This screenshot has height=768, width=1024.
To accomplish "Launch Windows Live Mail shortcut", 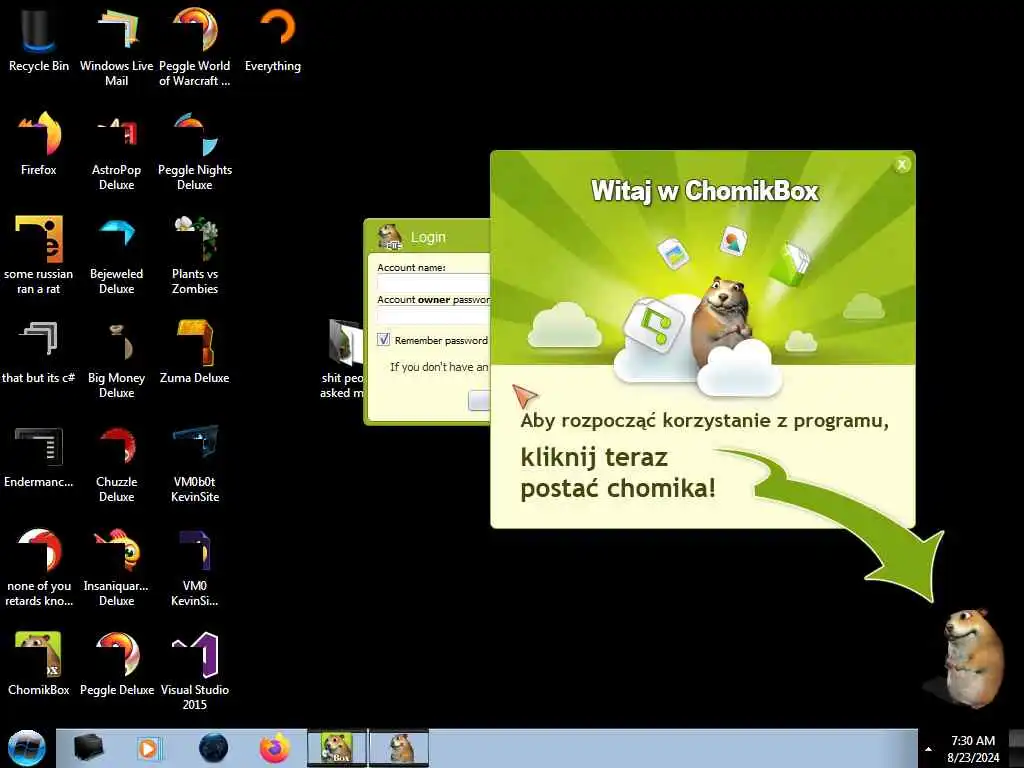I will pyautogui.click(x=116, y=47).
